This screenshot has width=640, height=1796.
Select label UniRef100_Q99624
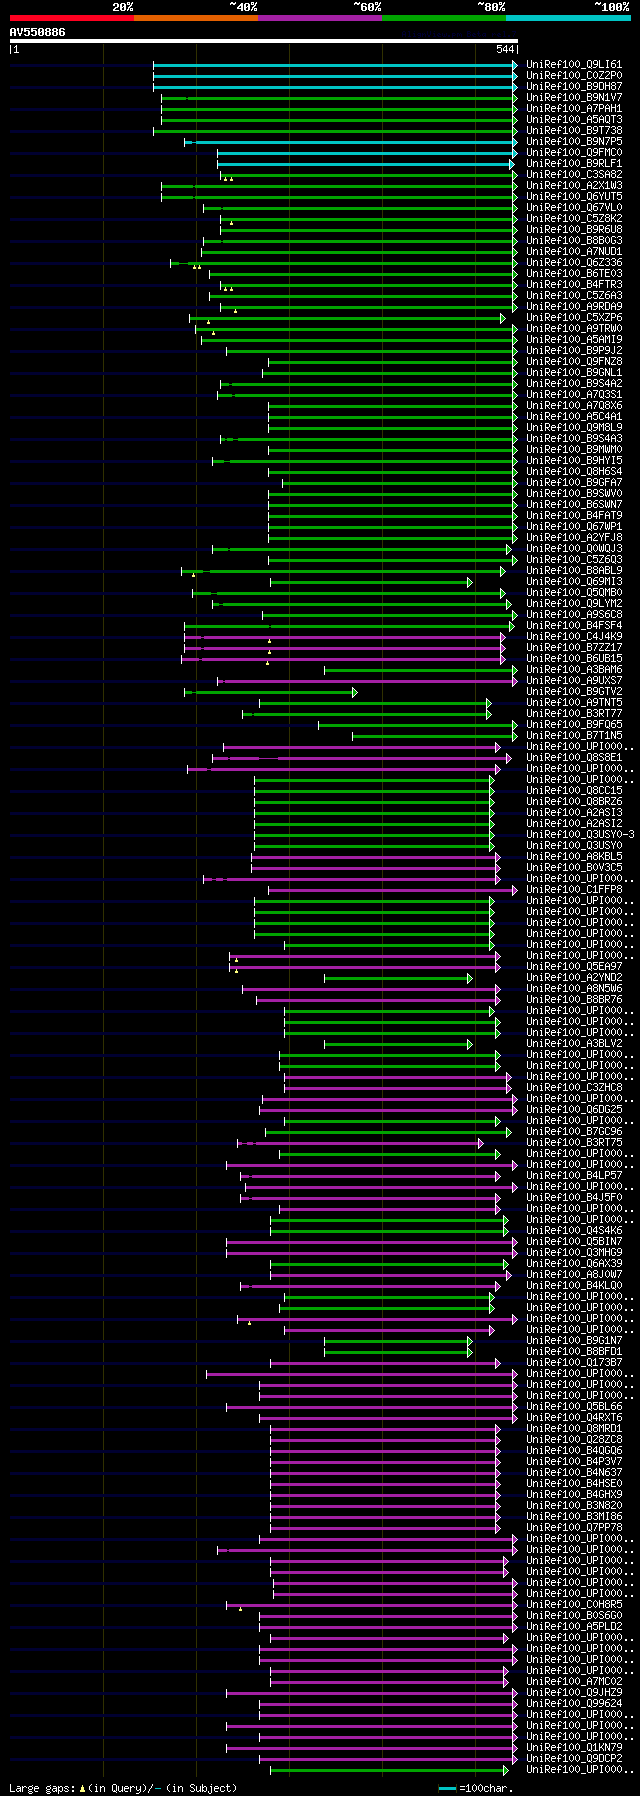[574, 1704]
